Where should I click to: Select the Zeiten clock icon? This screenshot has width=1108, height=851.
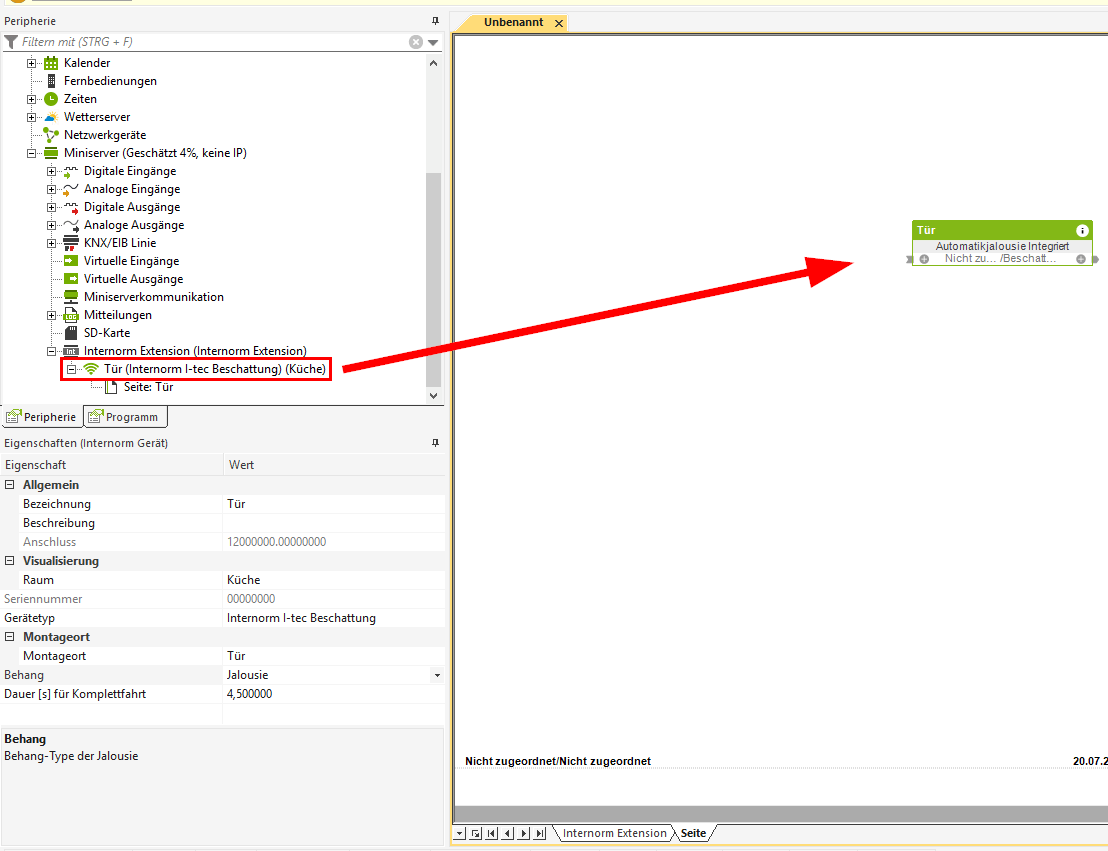coord(51,99)
